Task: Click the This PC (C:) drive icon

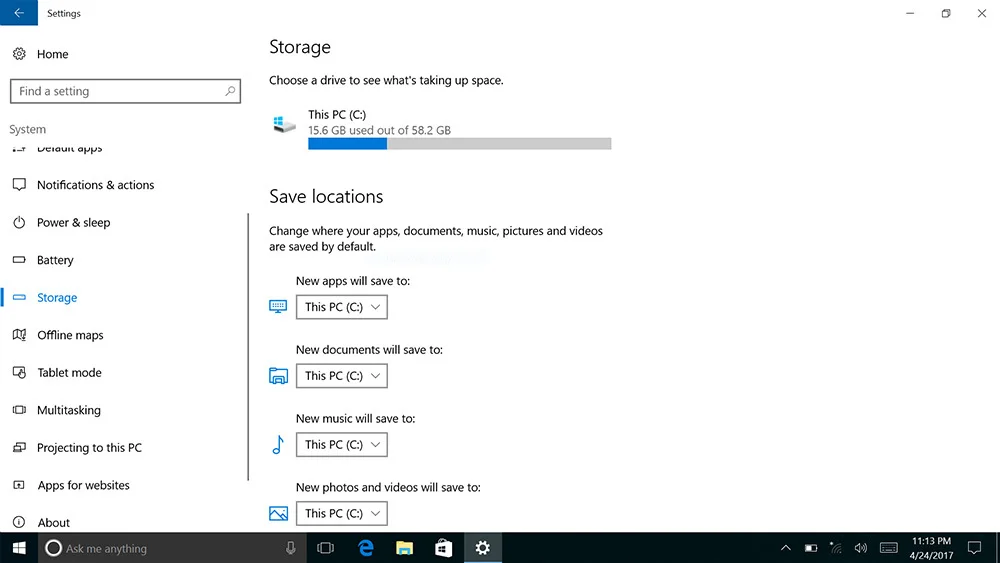Action: [284, 124]
